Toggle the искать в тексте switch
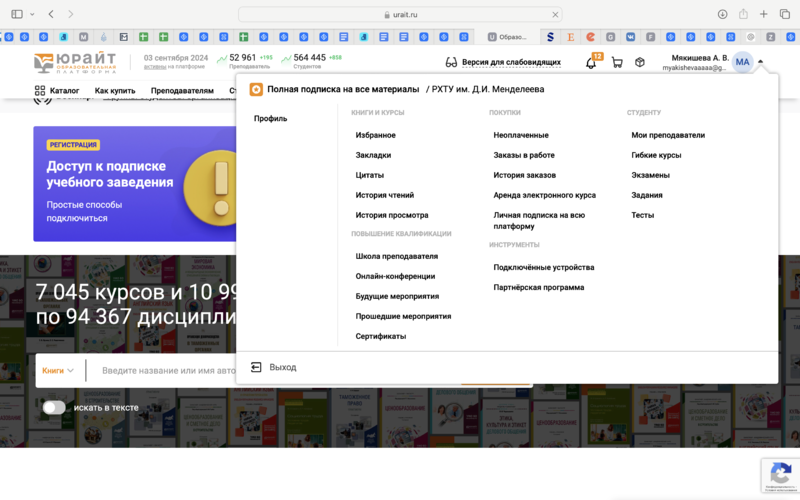Image resolution: width=800 pixels, height=500 pixels. [54, 407]
